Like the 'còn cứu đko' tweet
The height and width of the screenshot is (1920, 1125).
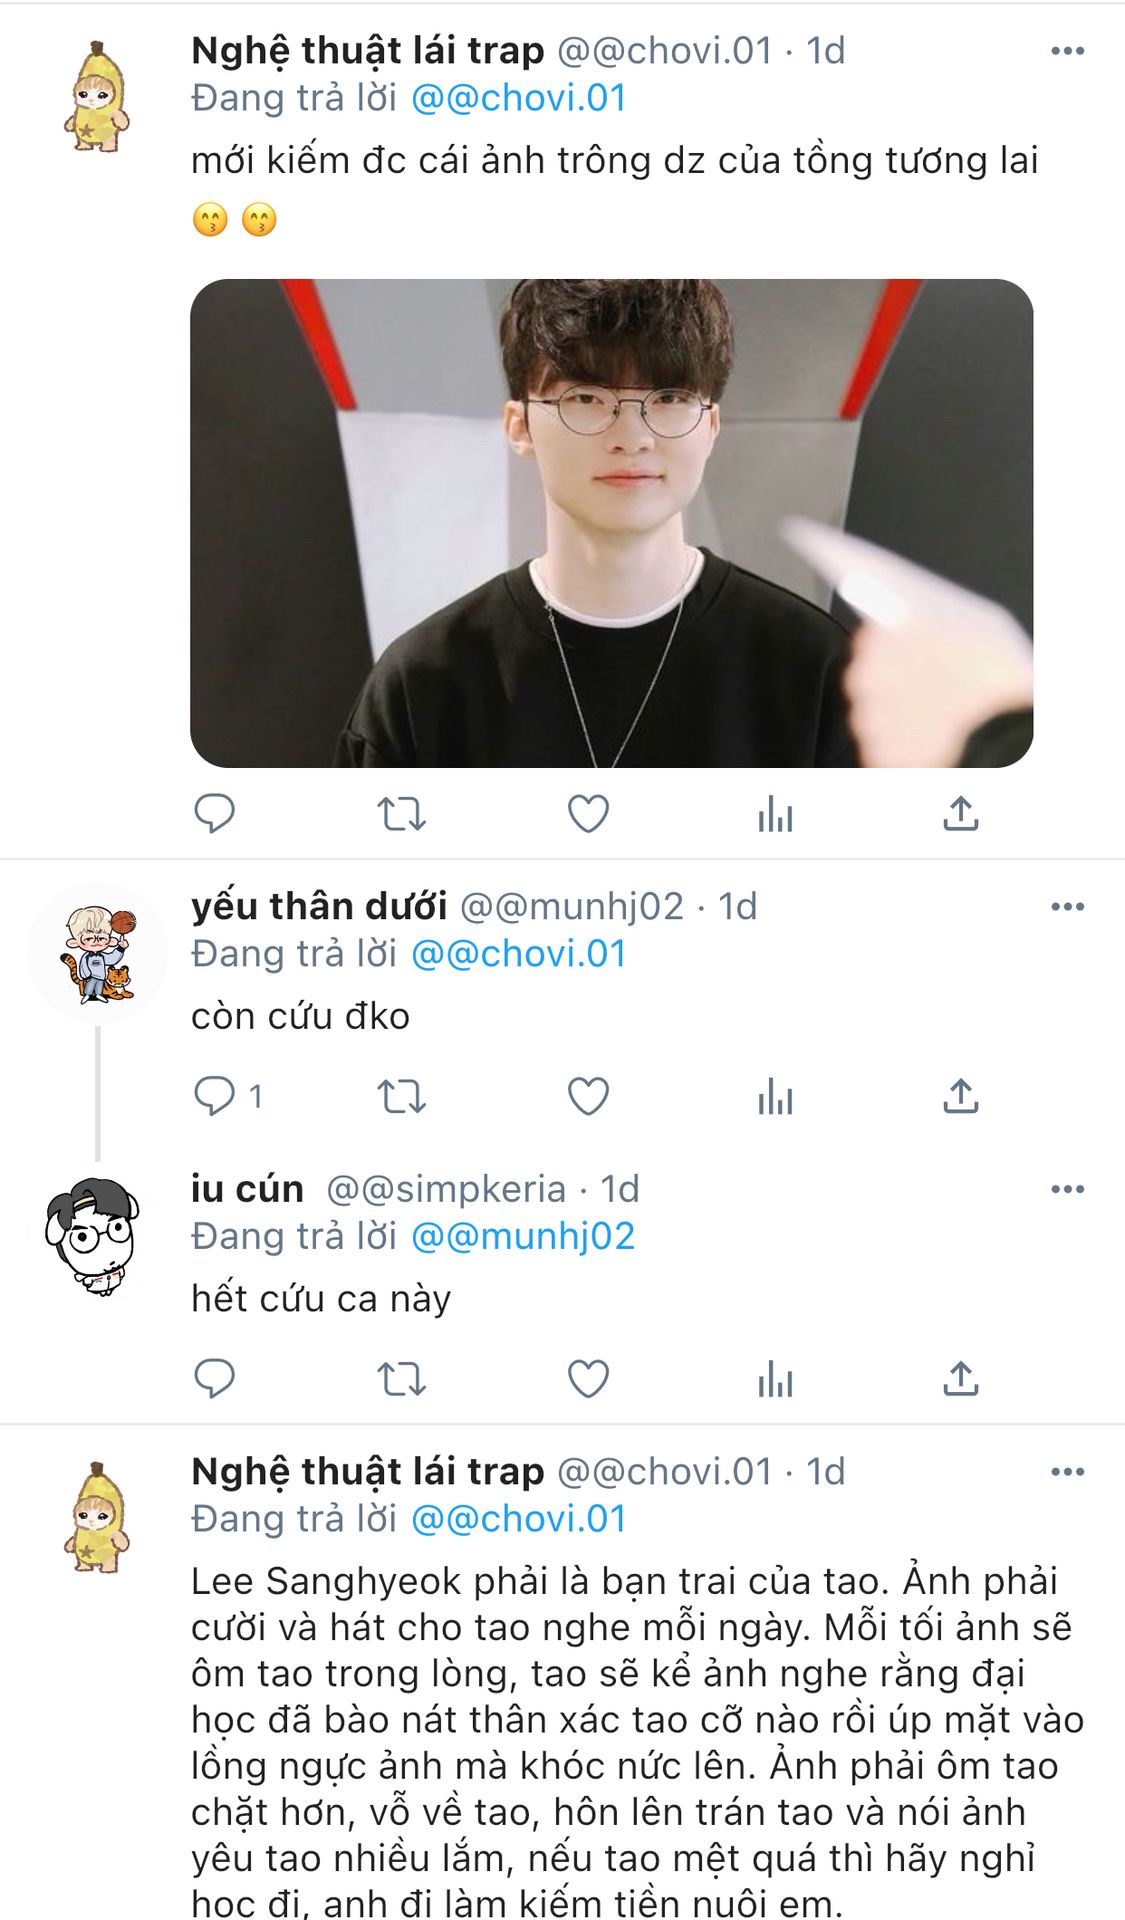pos(588,1096)
